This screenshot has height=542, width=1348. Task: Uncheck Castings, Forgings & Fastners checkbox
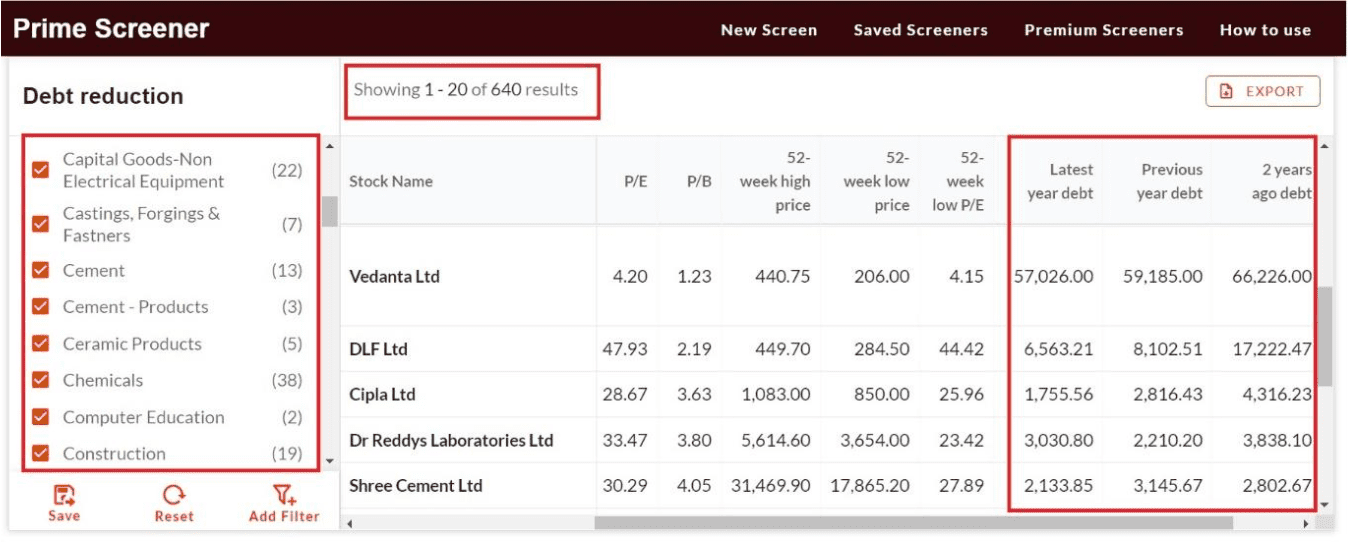coord(41,225)
